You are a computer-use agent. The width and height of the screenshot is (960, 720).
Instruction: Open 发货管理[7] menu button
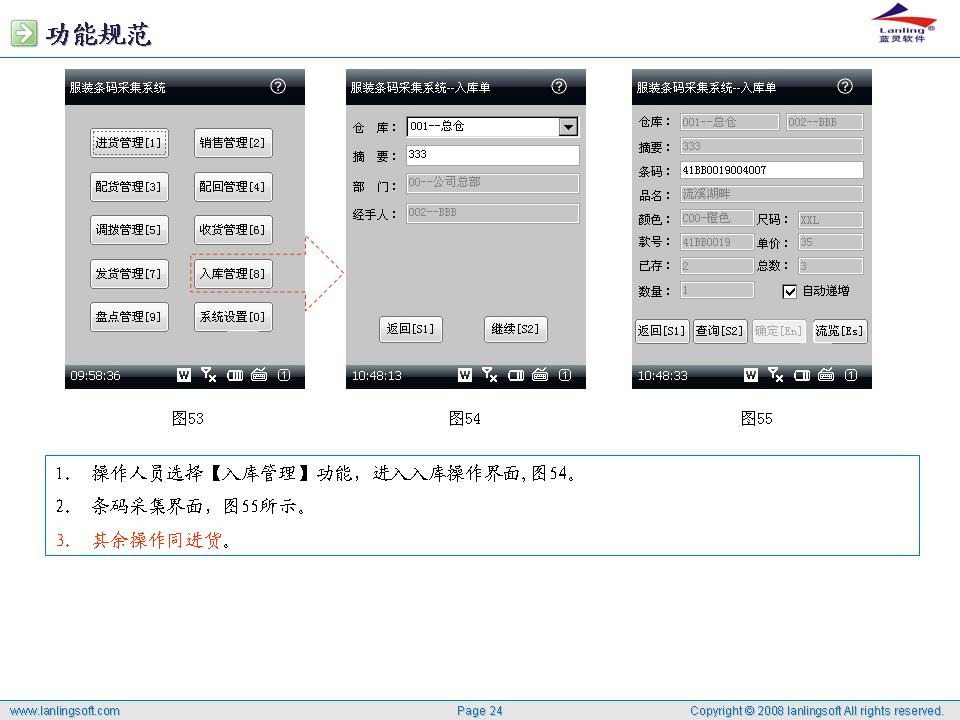click(129, 274)
